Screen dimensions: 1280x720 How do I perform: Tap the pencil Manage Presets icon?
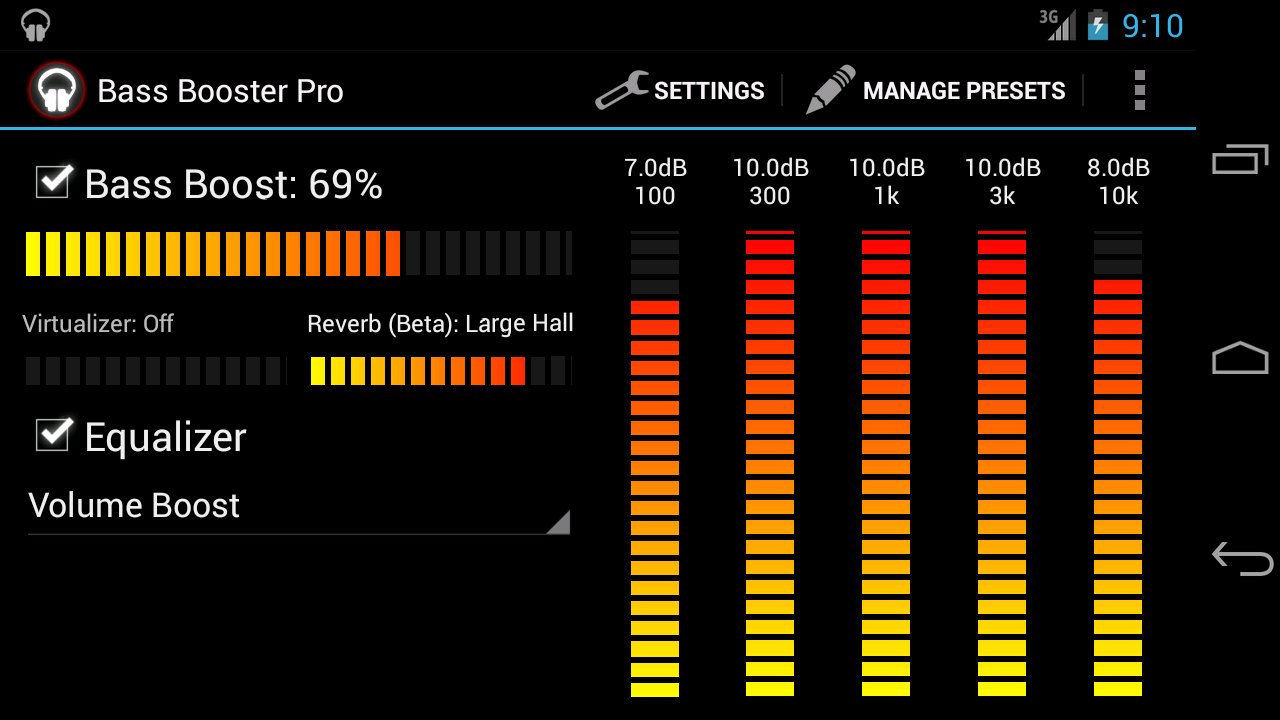[x=831, y=90]
